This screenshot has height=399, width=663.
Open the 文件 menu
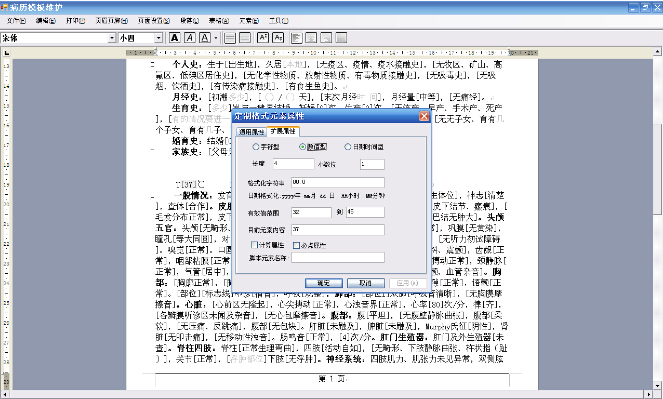pos(16,21)
